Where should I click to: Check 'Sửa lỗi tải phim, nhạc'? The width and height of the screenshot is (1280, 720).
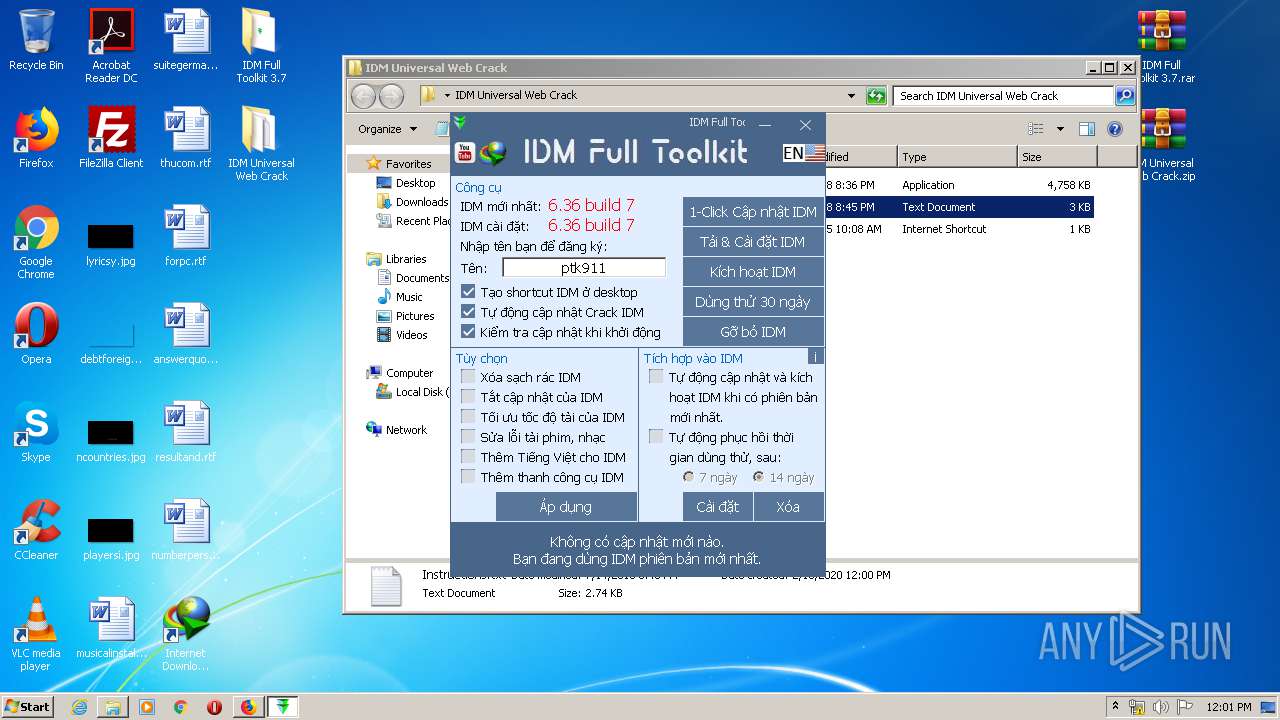(x=468, y=437)
